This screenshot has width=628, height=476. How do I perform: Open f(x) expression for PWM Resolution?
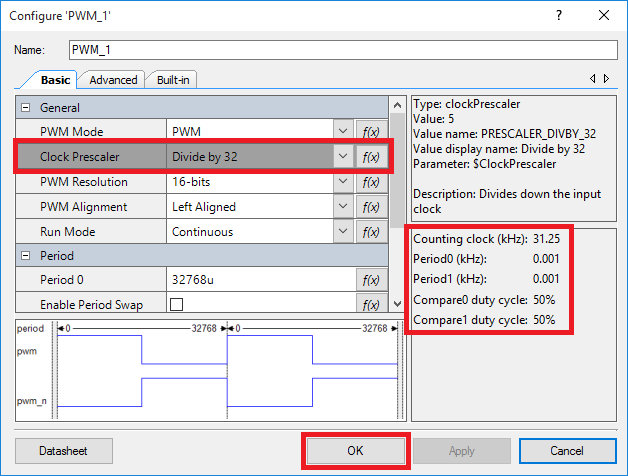[372, 182]
